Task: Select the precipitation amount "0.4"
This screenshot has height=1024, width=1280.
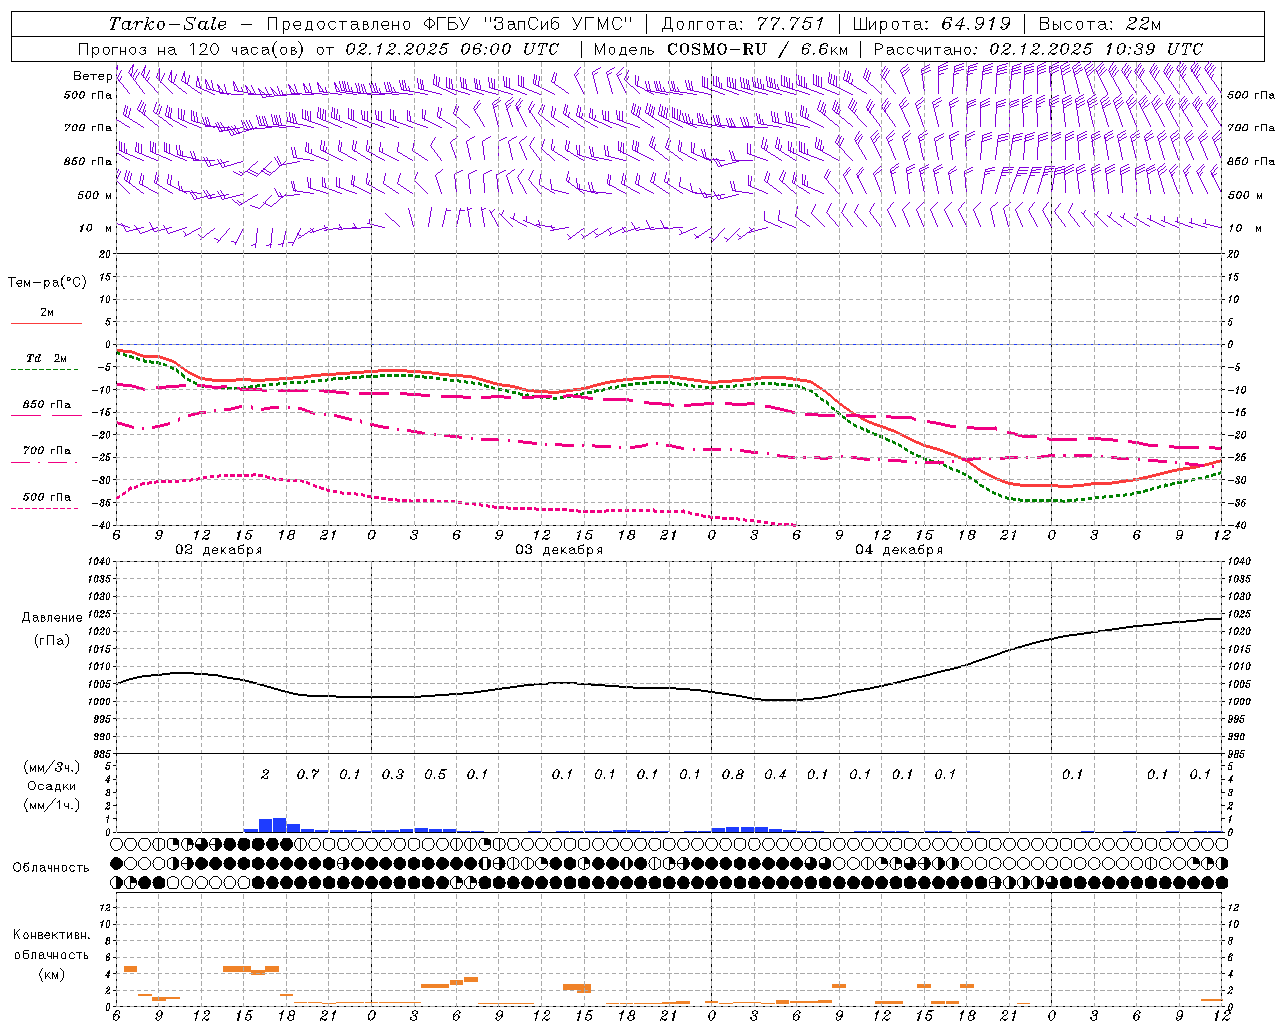Action: click(x=775, y=774)
